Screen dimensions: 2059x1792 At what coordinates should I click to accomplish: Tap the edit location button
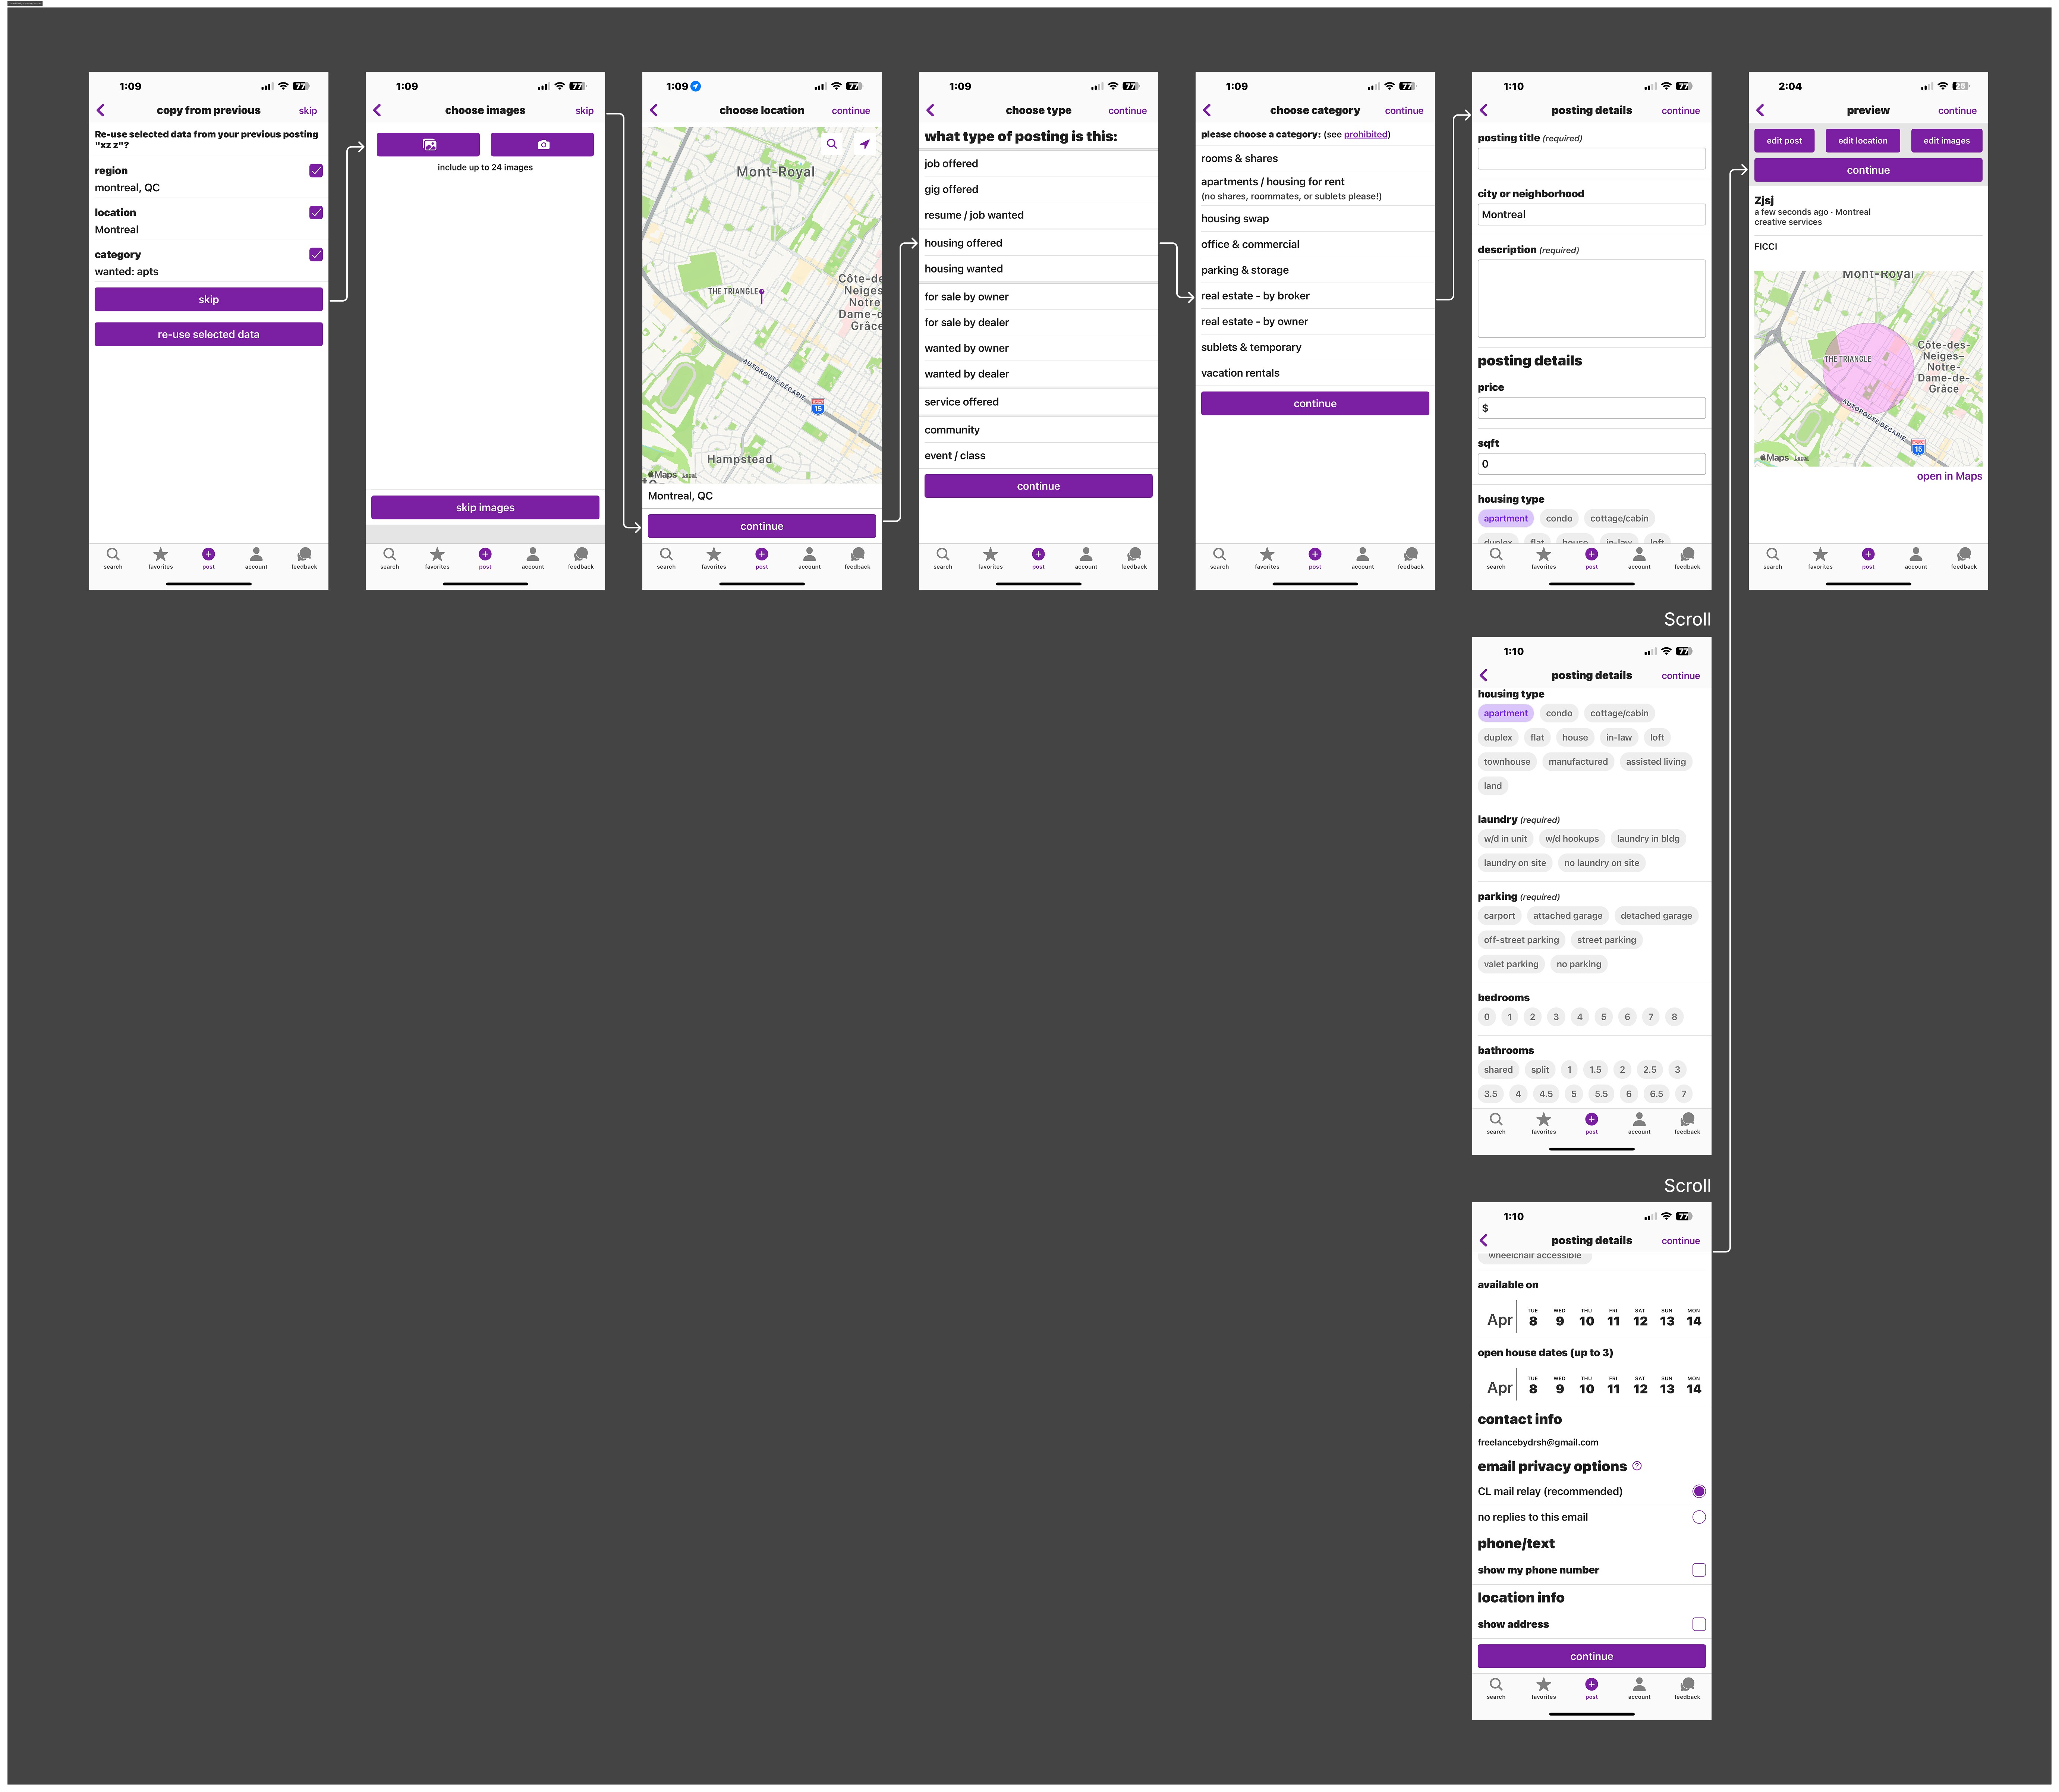[x=1862, y=141]
